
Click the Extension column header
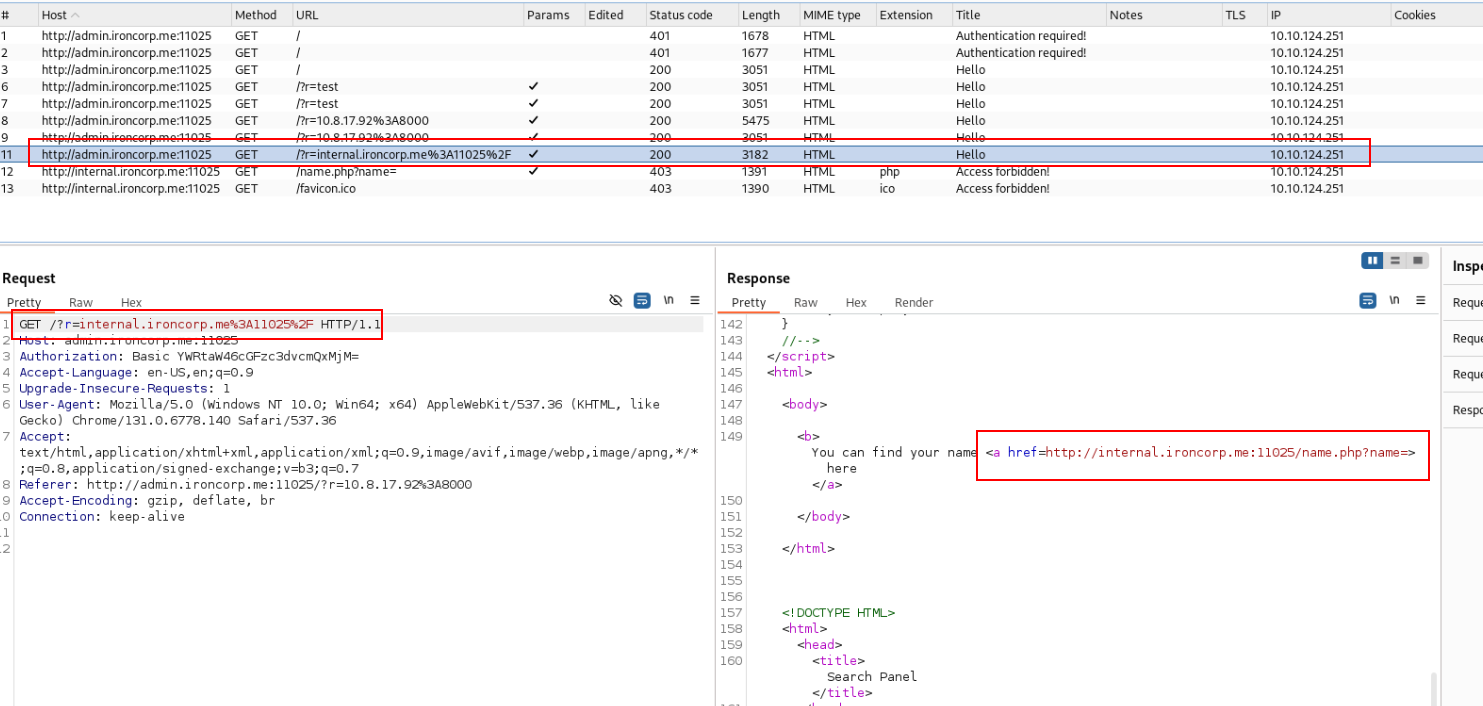[912, 15]
